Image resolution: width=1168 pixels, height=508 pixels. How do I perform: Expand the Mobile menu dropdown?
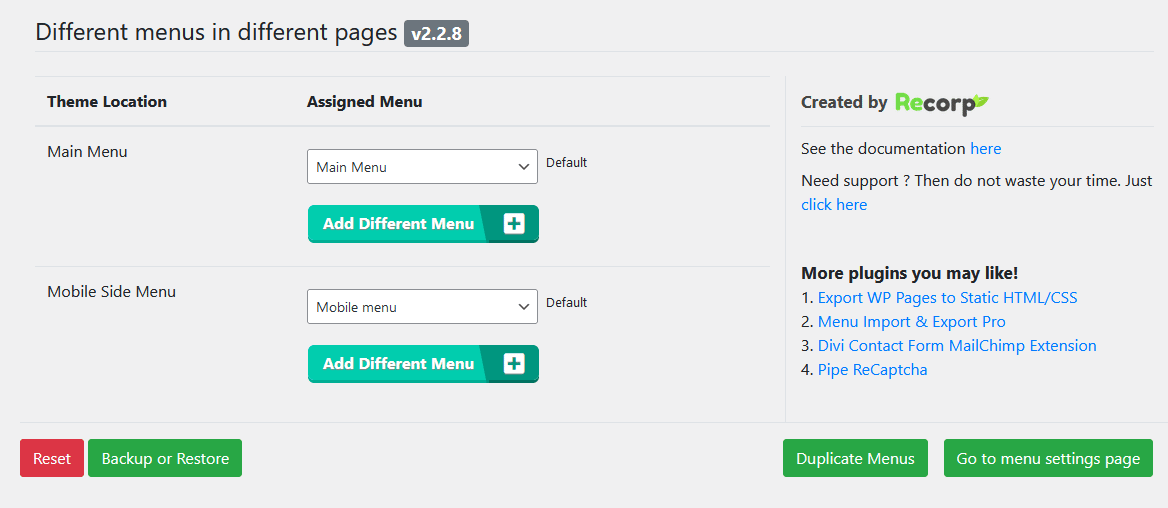422,307
